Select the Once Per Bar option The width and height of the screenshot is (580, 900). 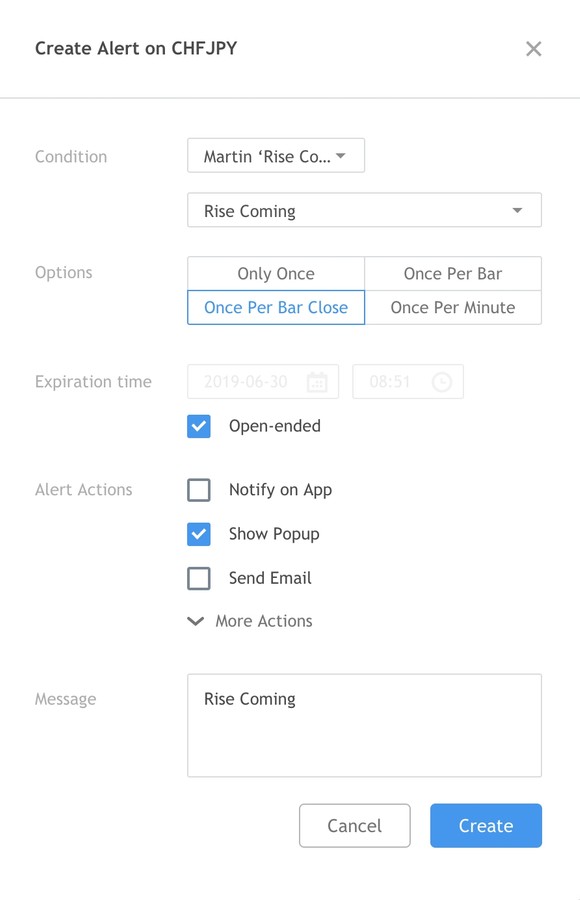coord(453,274)
